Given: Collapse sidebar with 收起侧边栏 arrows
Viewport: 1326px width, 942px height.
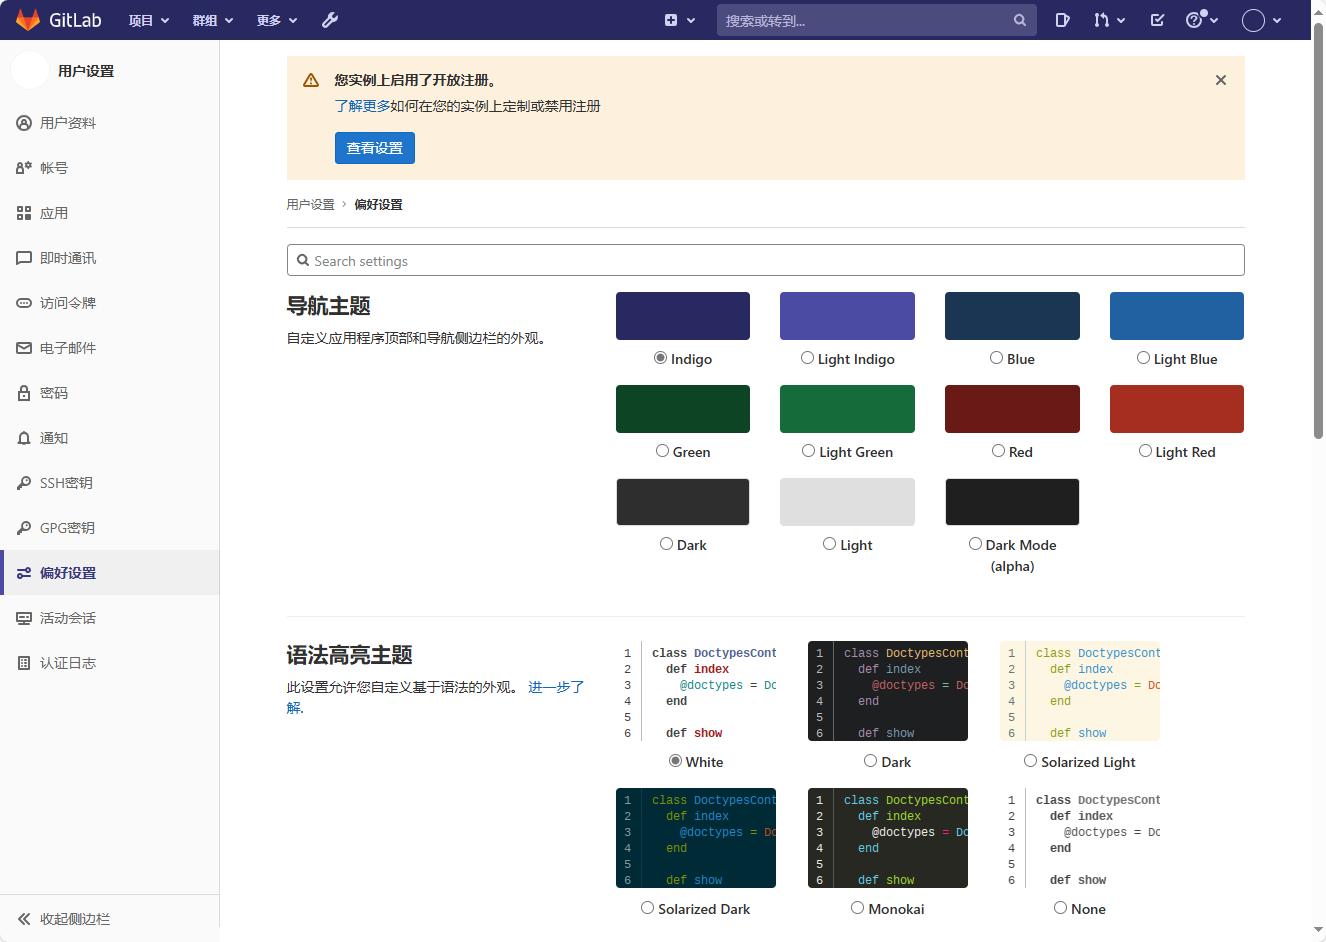Looking at the screenshot, I should [x=24, y=919].
